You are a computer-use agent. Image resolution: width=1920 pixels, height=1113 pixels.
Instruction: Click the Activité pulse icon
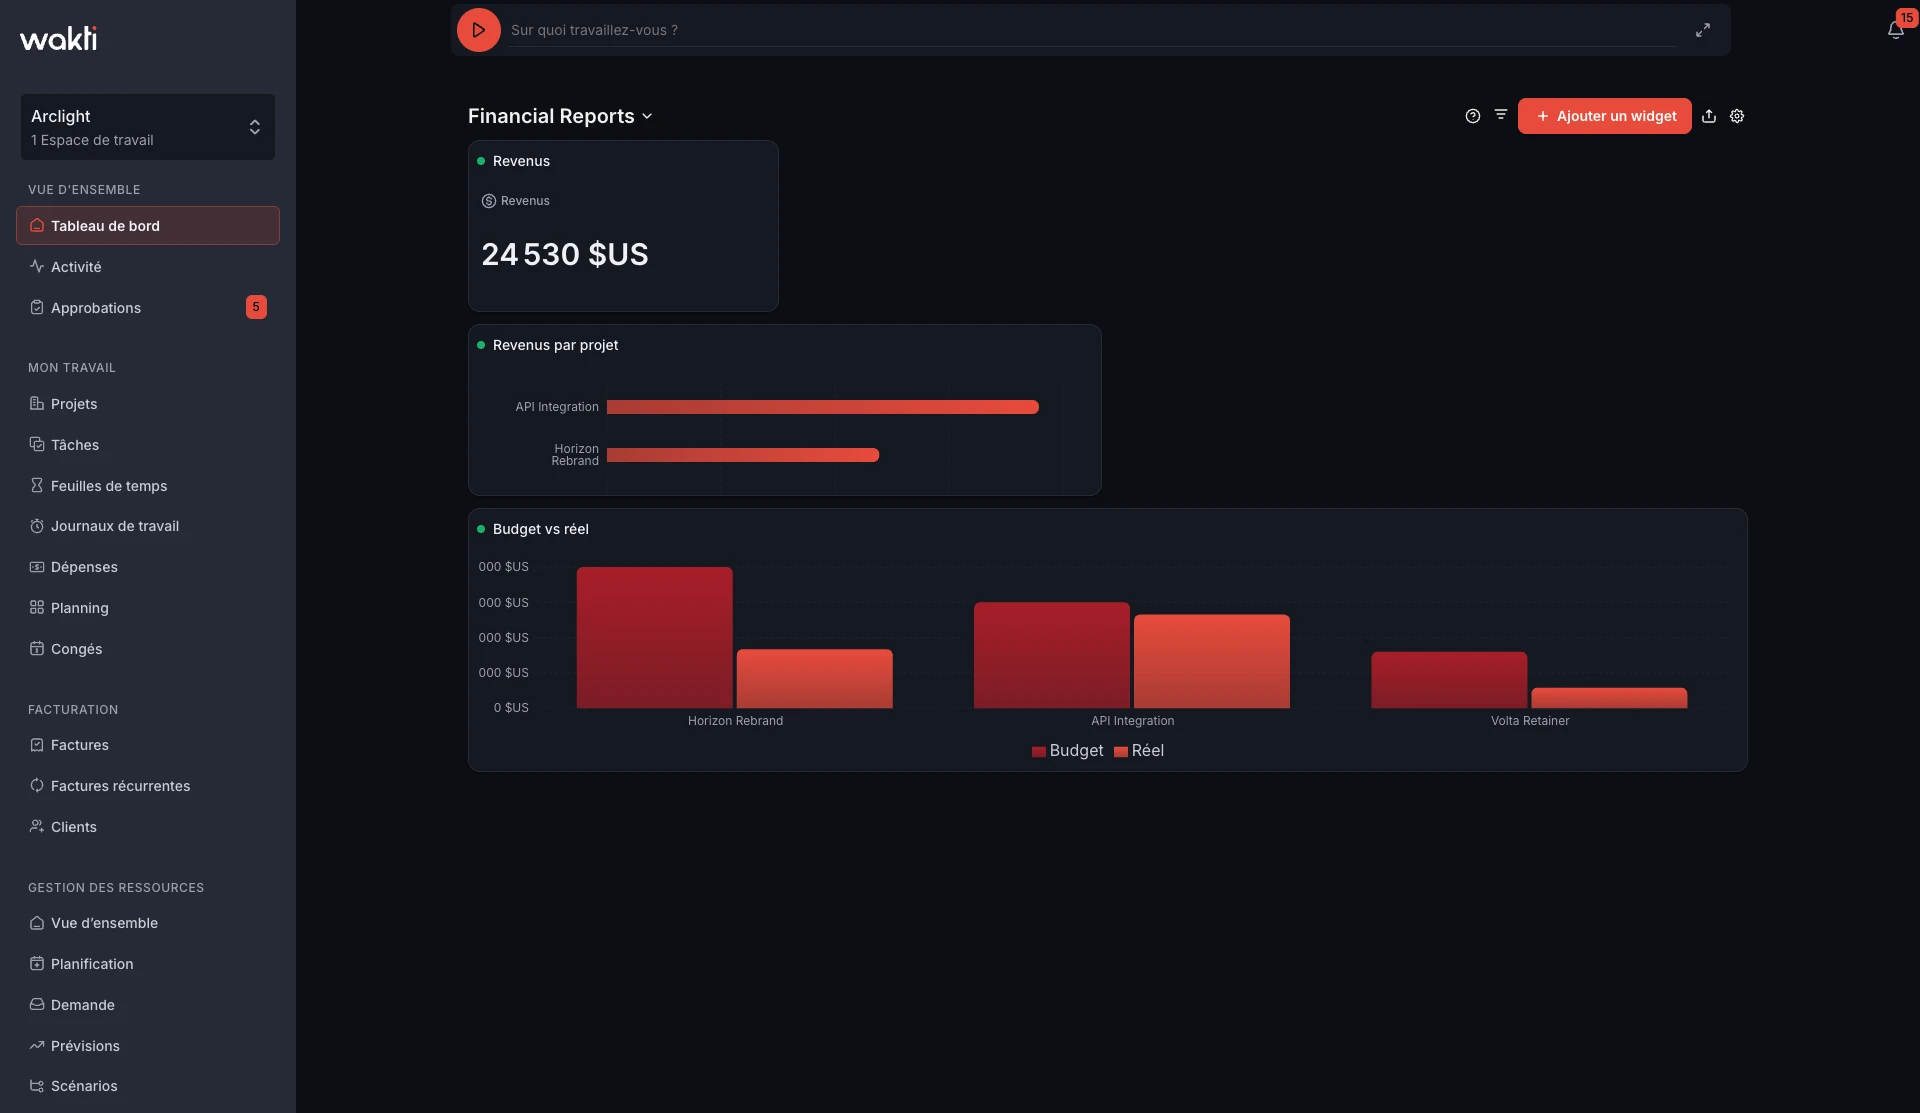pos(37,267)
